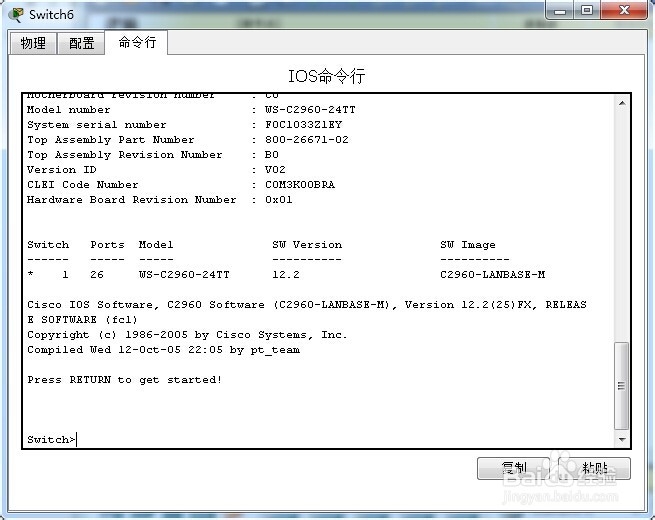Screen dimensions: 655x520
Task: Click the 复制 button
Action: click(513, 468)
